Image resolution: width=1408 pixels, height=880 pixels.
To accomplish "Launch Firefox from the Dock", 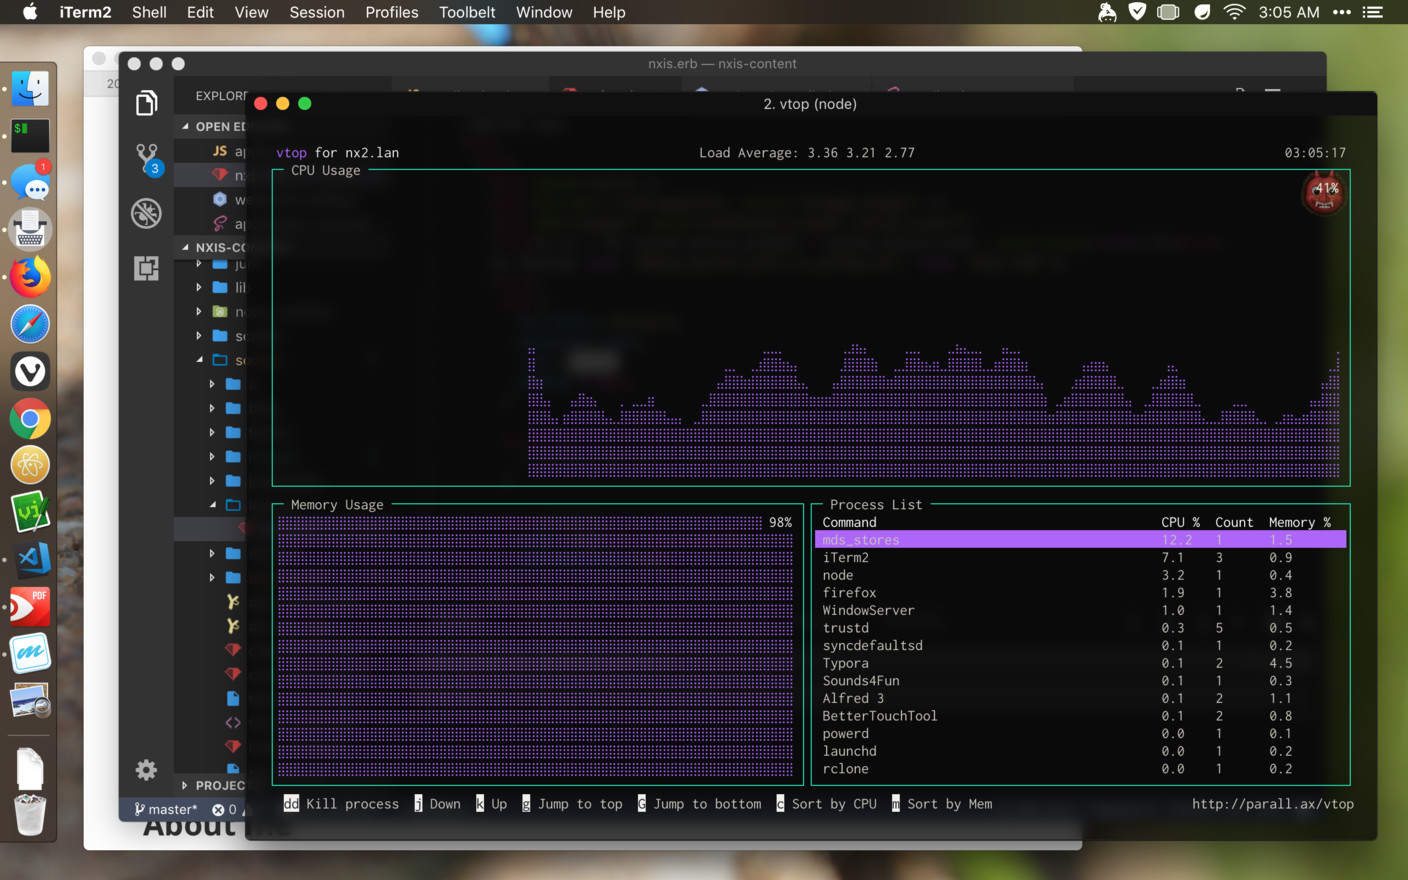I will point(30,277).
